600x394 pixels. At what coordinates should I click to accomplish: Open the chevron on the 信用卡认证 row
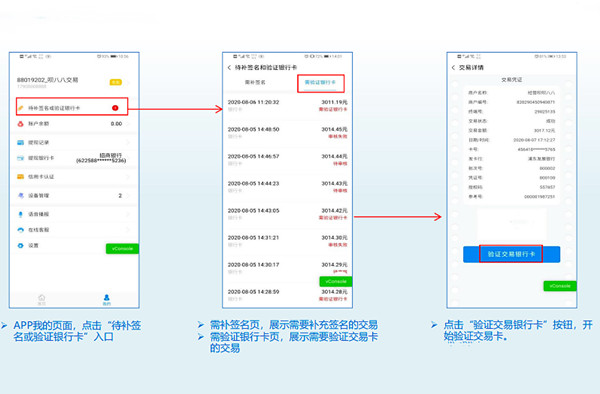tap(128, 177)
